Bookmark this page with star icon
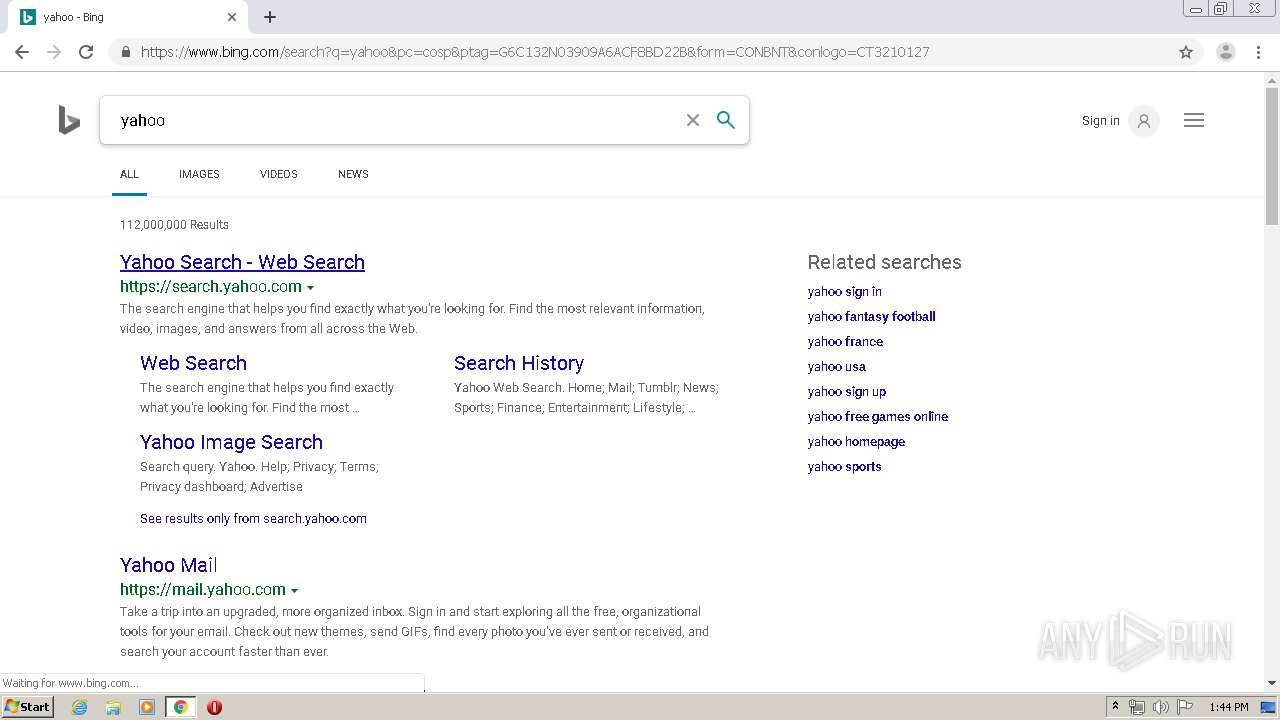Screen dimensions: 1280x720 click(1186, 52)
